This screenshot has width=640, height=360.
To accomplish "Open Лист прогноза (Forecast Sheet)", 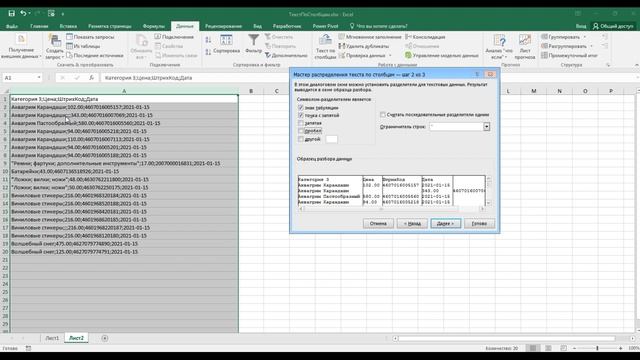I will 525,47.
